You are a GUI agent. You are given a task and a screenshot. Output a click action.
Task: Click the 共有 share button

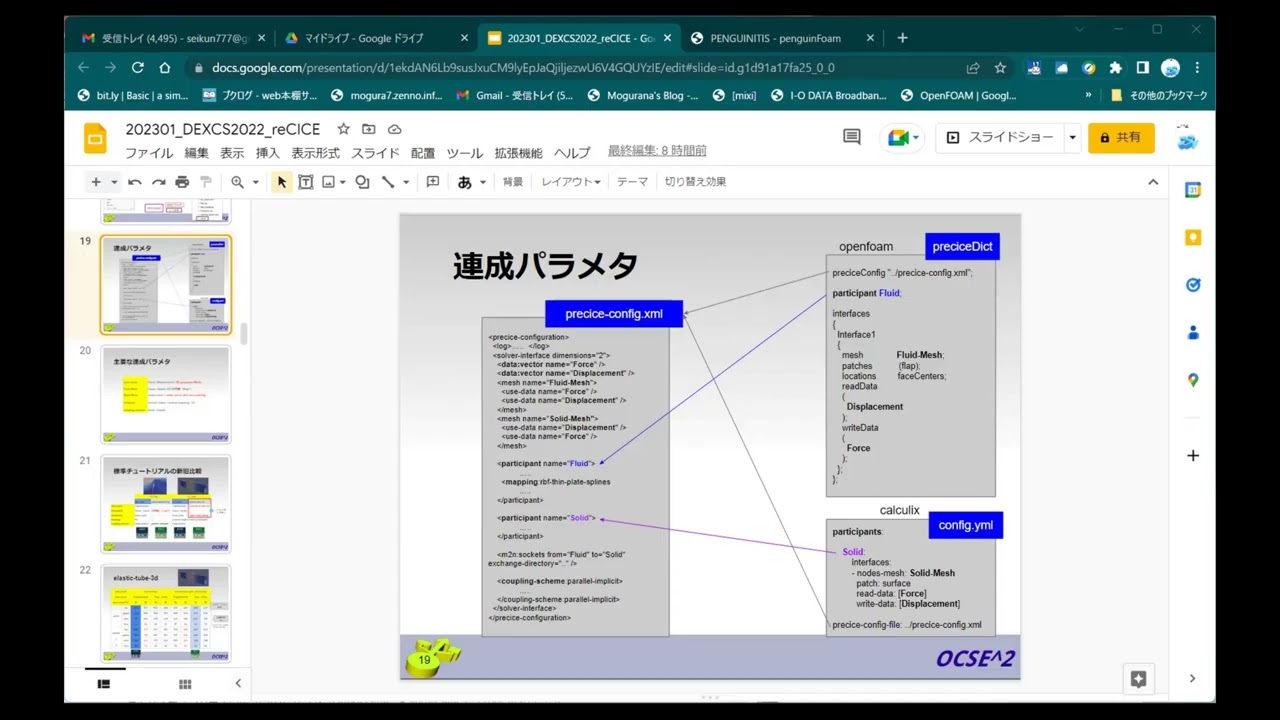point(1121,138)
